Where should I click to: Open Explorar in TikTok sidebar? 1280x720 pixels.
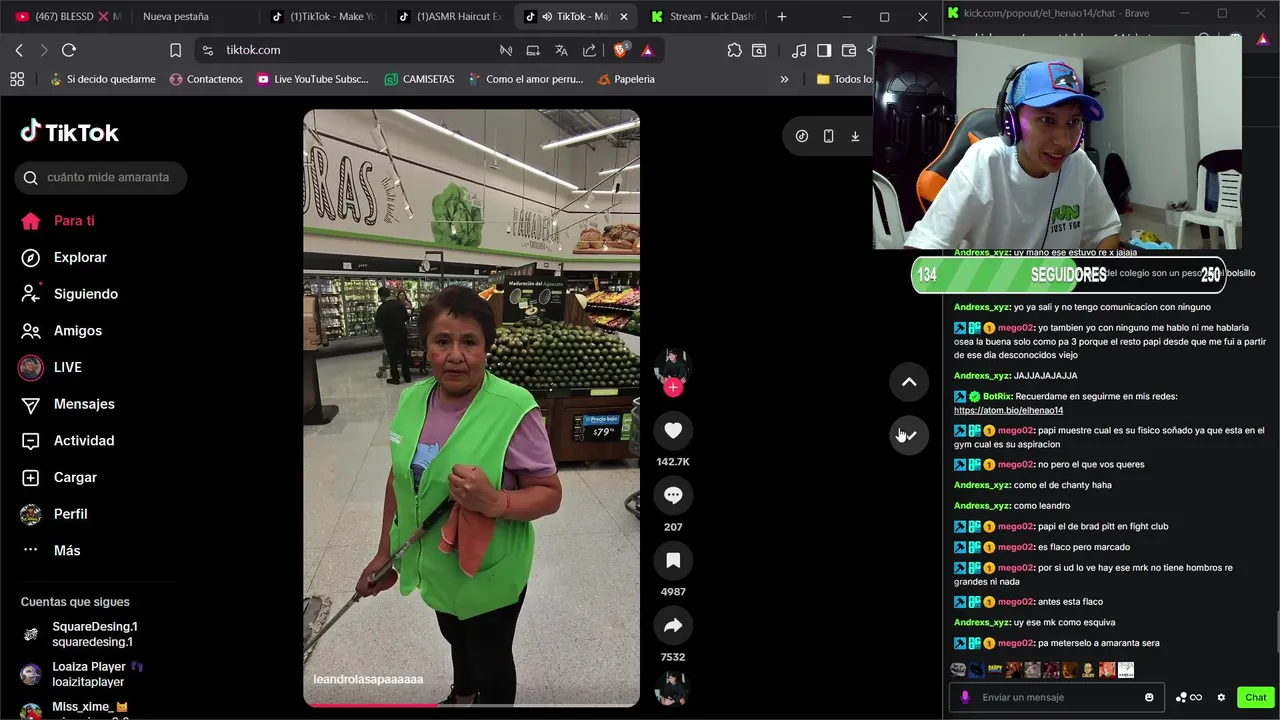pos(66,258)
